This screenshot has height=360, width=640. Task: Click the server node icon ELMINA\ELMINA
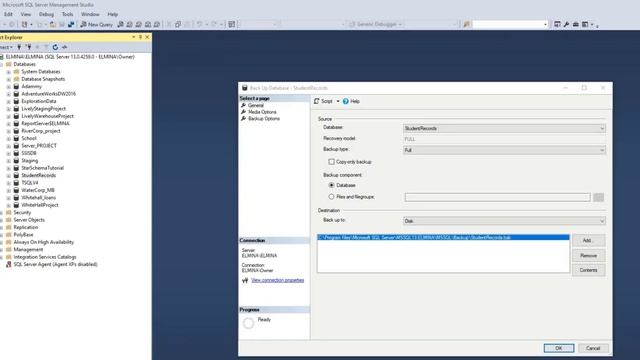point(2,57)
